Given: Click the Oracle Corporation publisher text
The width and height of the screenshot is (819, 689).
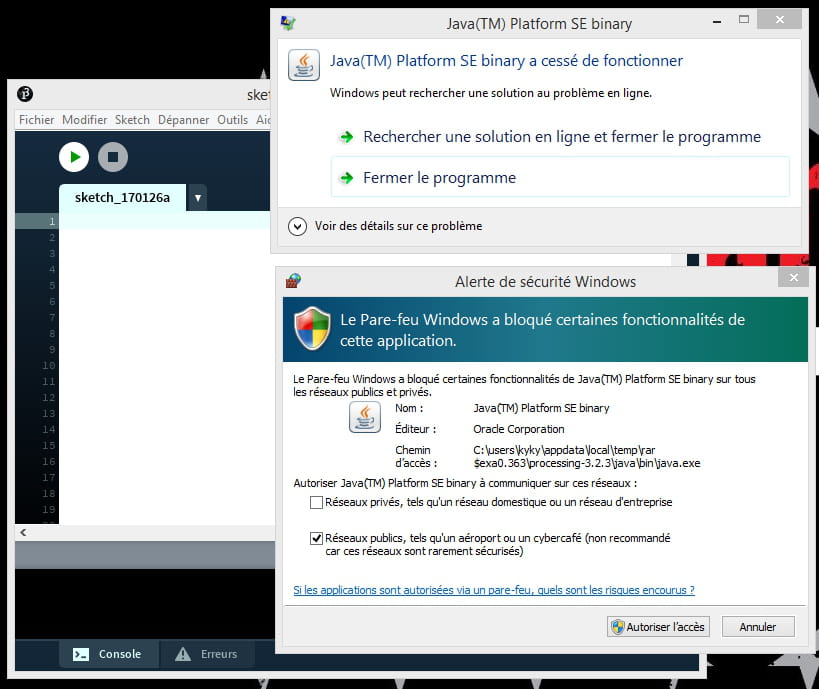Looking at the screenshot, I should 519,429.
